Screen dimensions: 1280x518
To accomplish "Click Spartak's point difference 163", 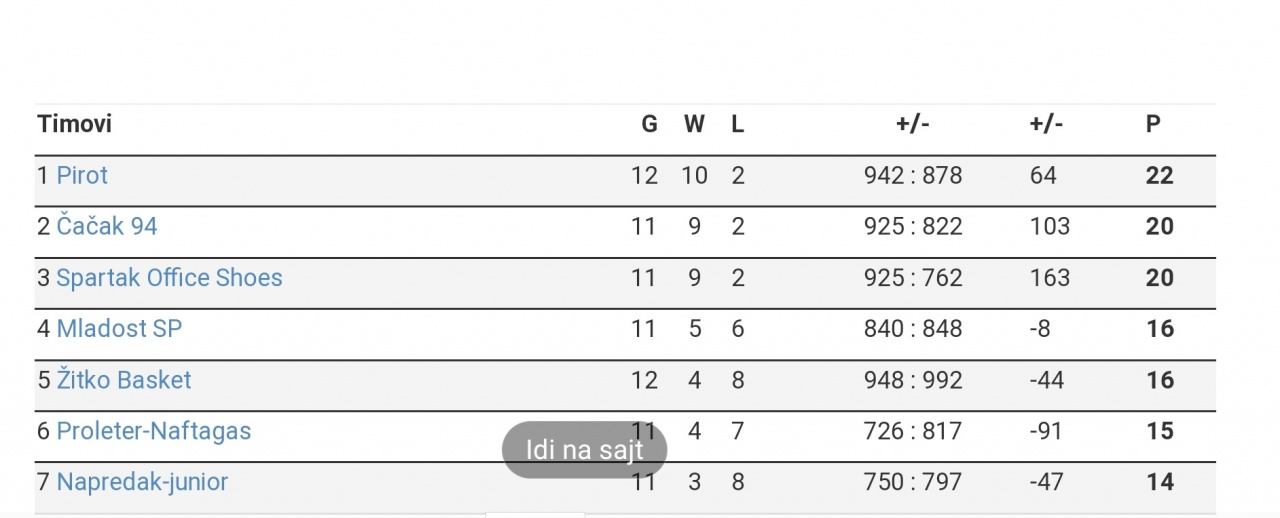I will (x=1049, y=278).
